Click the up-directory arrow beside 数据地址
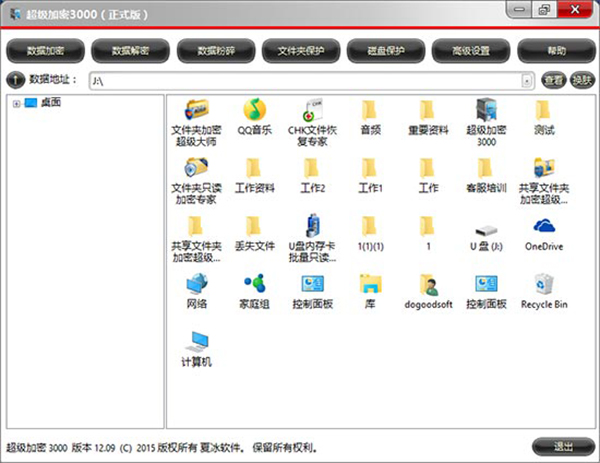The image size is (600, 463). click(15, 80)
